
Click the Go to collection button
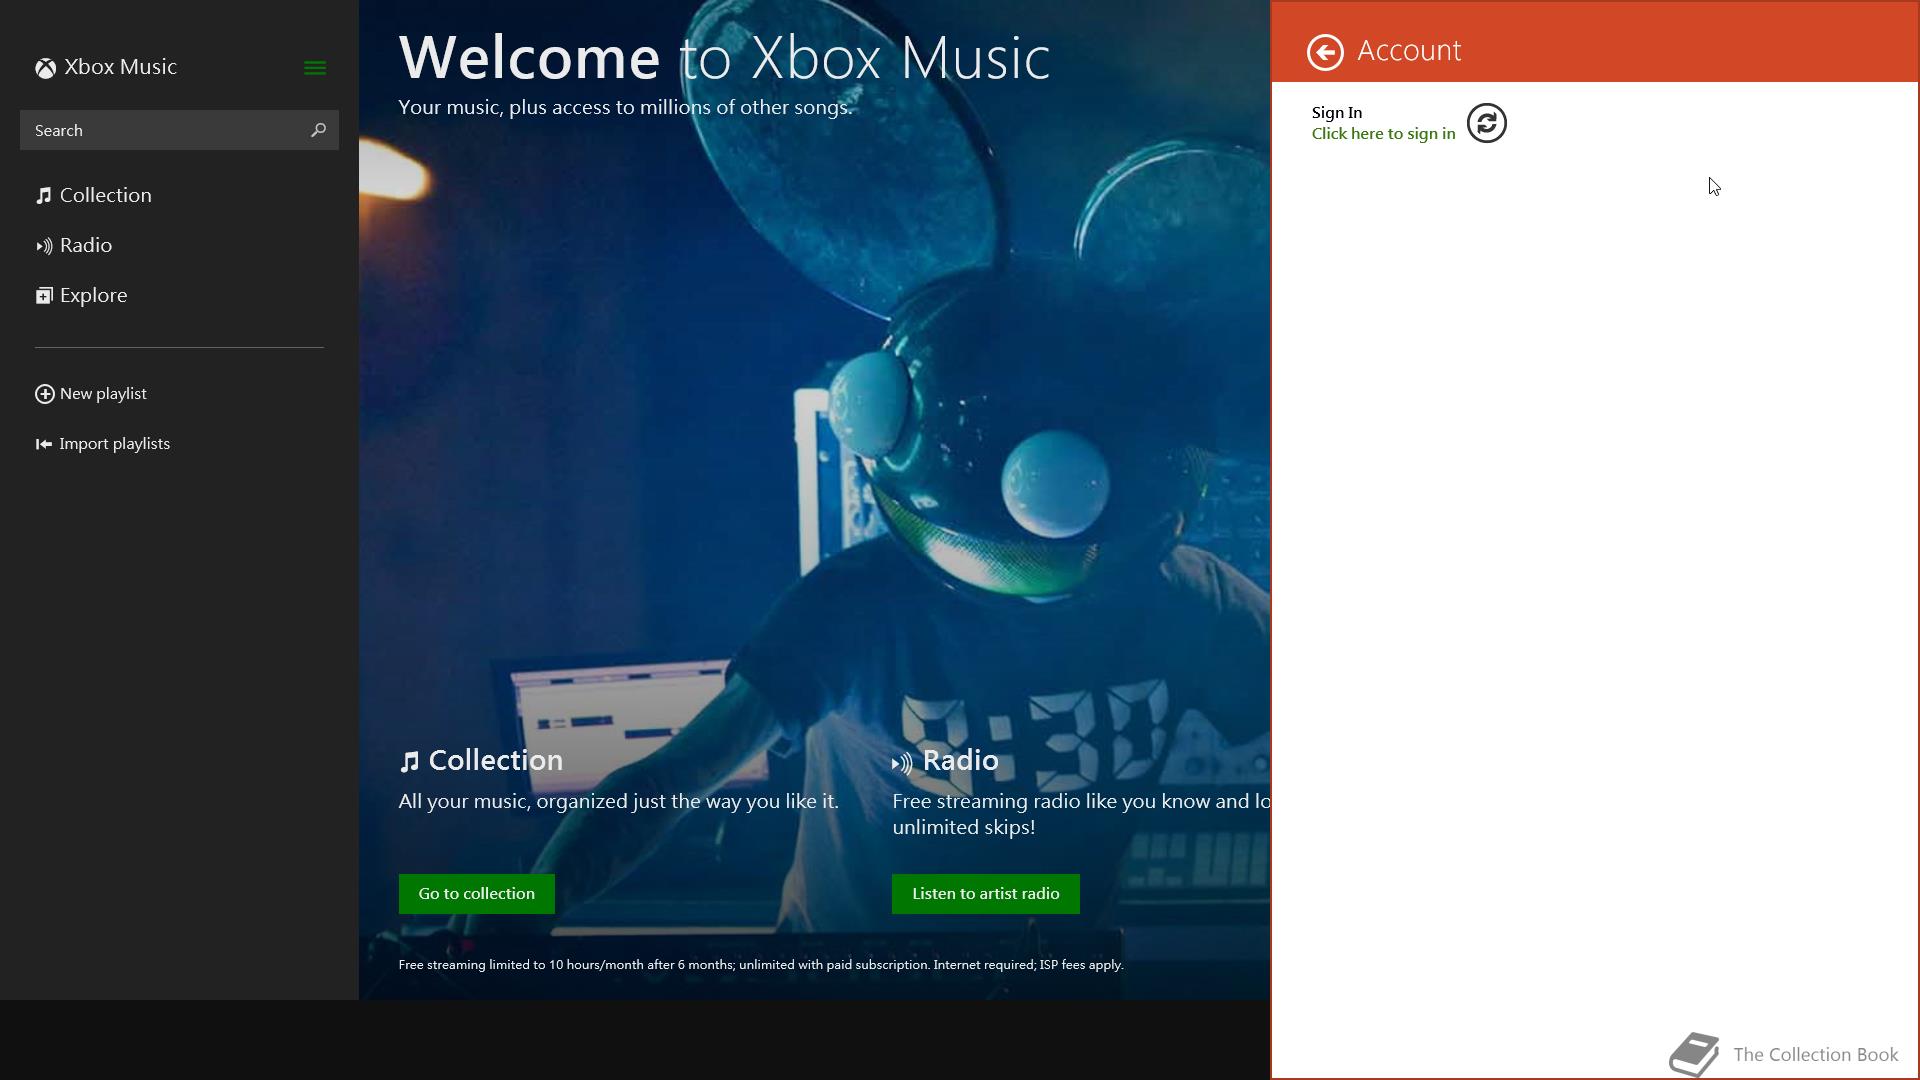[476, 893]
